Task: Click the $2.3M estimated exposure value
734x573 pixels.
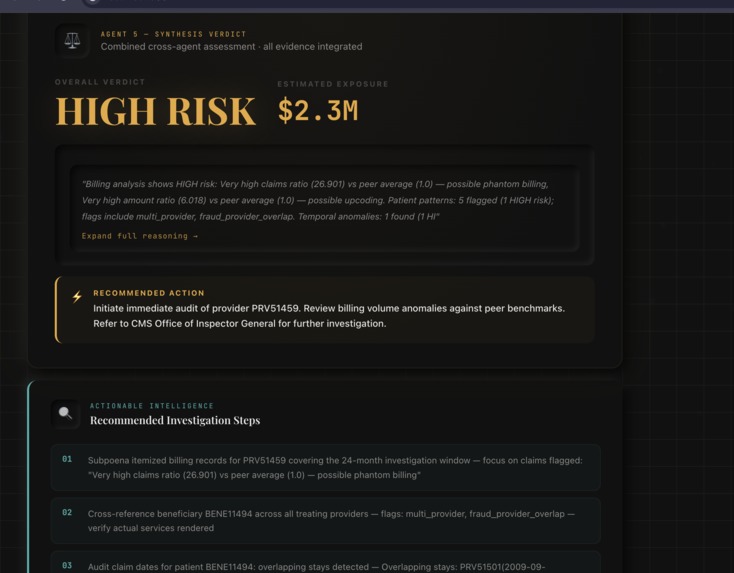Action: 318,111
